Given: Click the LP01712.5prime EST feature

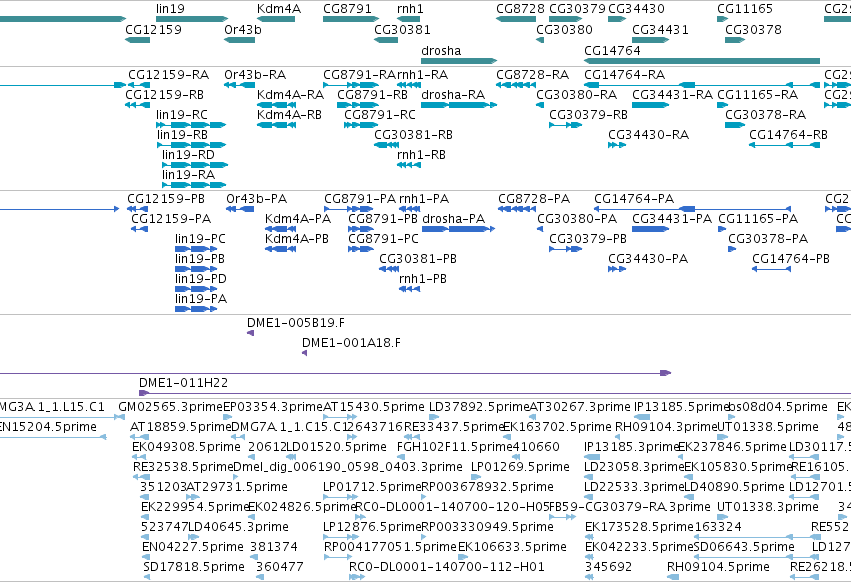Looking at the screenshot, I should 341,497.
